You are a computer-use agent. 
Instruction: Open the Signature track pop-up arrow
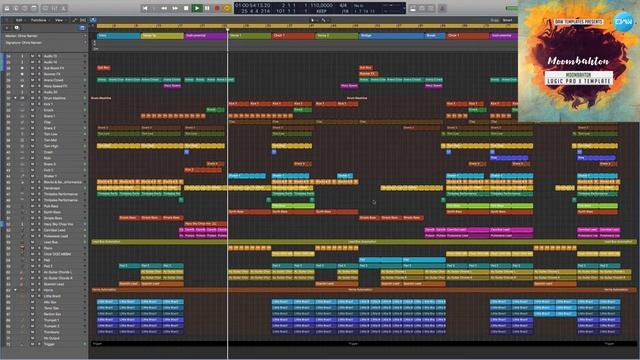(85, 42)
